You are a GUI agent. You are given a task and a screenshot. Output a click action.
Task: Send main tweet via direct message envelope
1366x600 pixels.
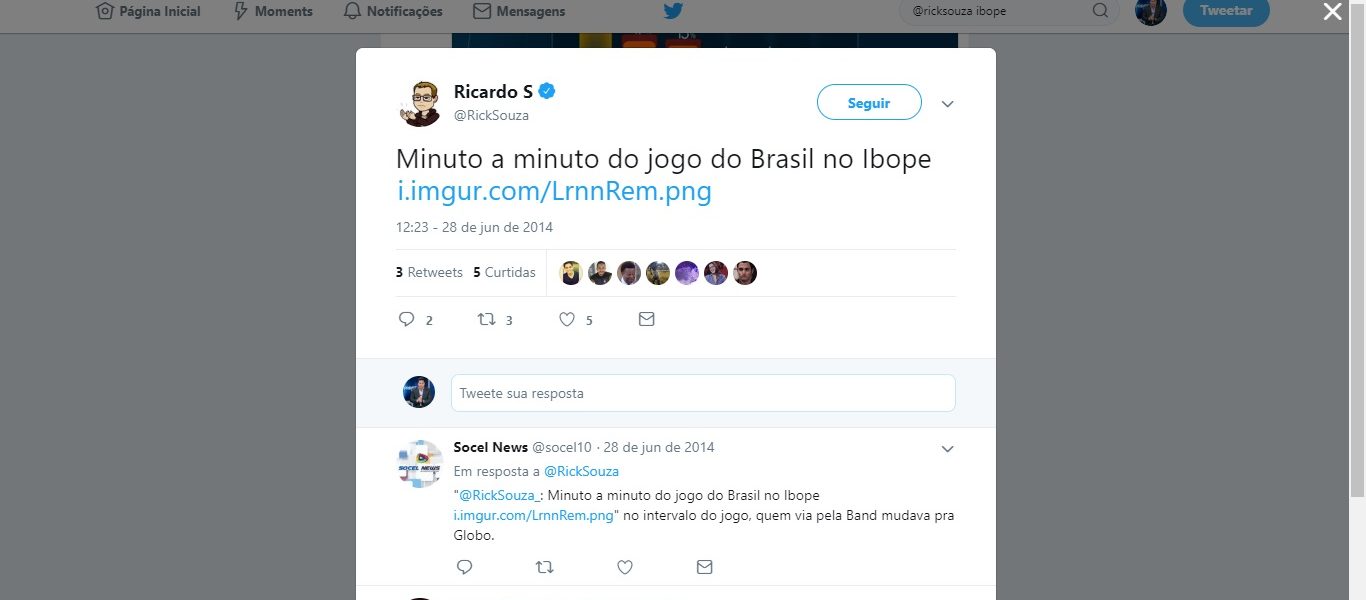point(646,319)
